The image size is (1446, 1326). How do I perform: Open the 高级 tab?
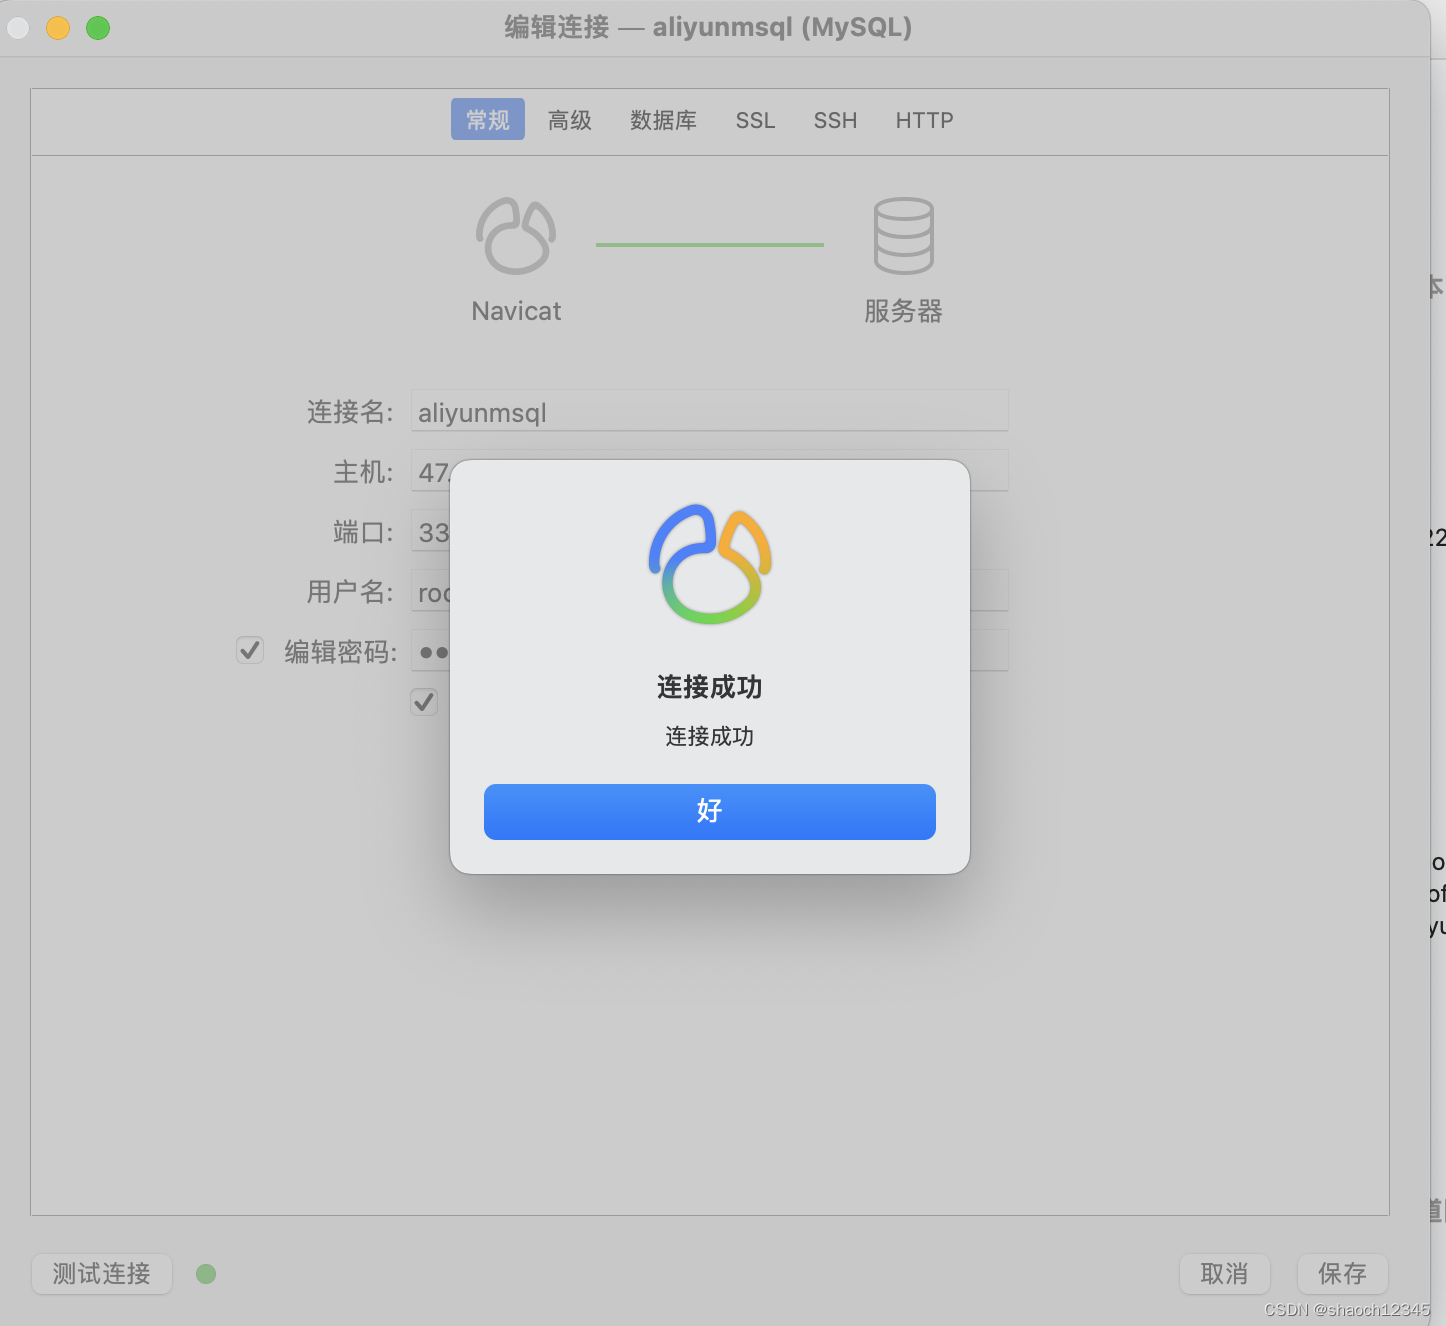tap(570, 120)
